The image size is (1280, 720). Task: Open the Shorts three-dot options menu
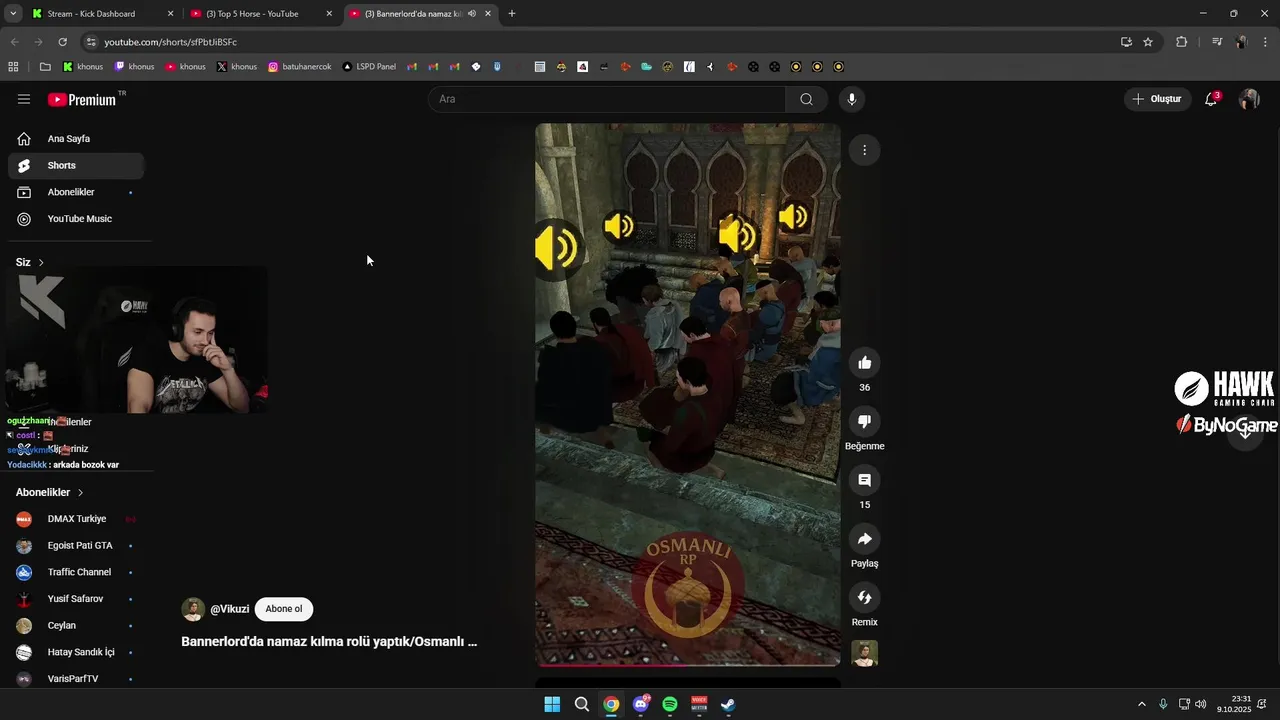tap(864, 150)
